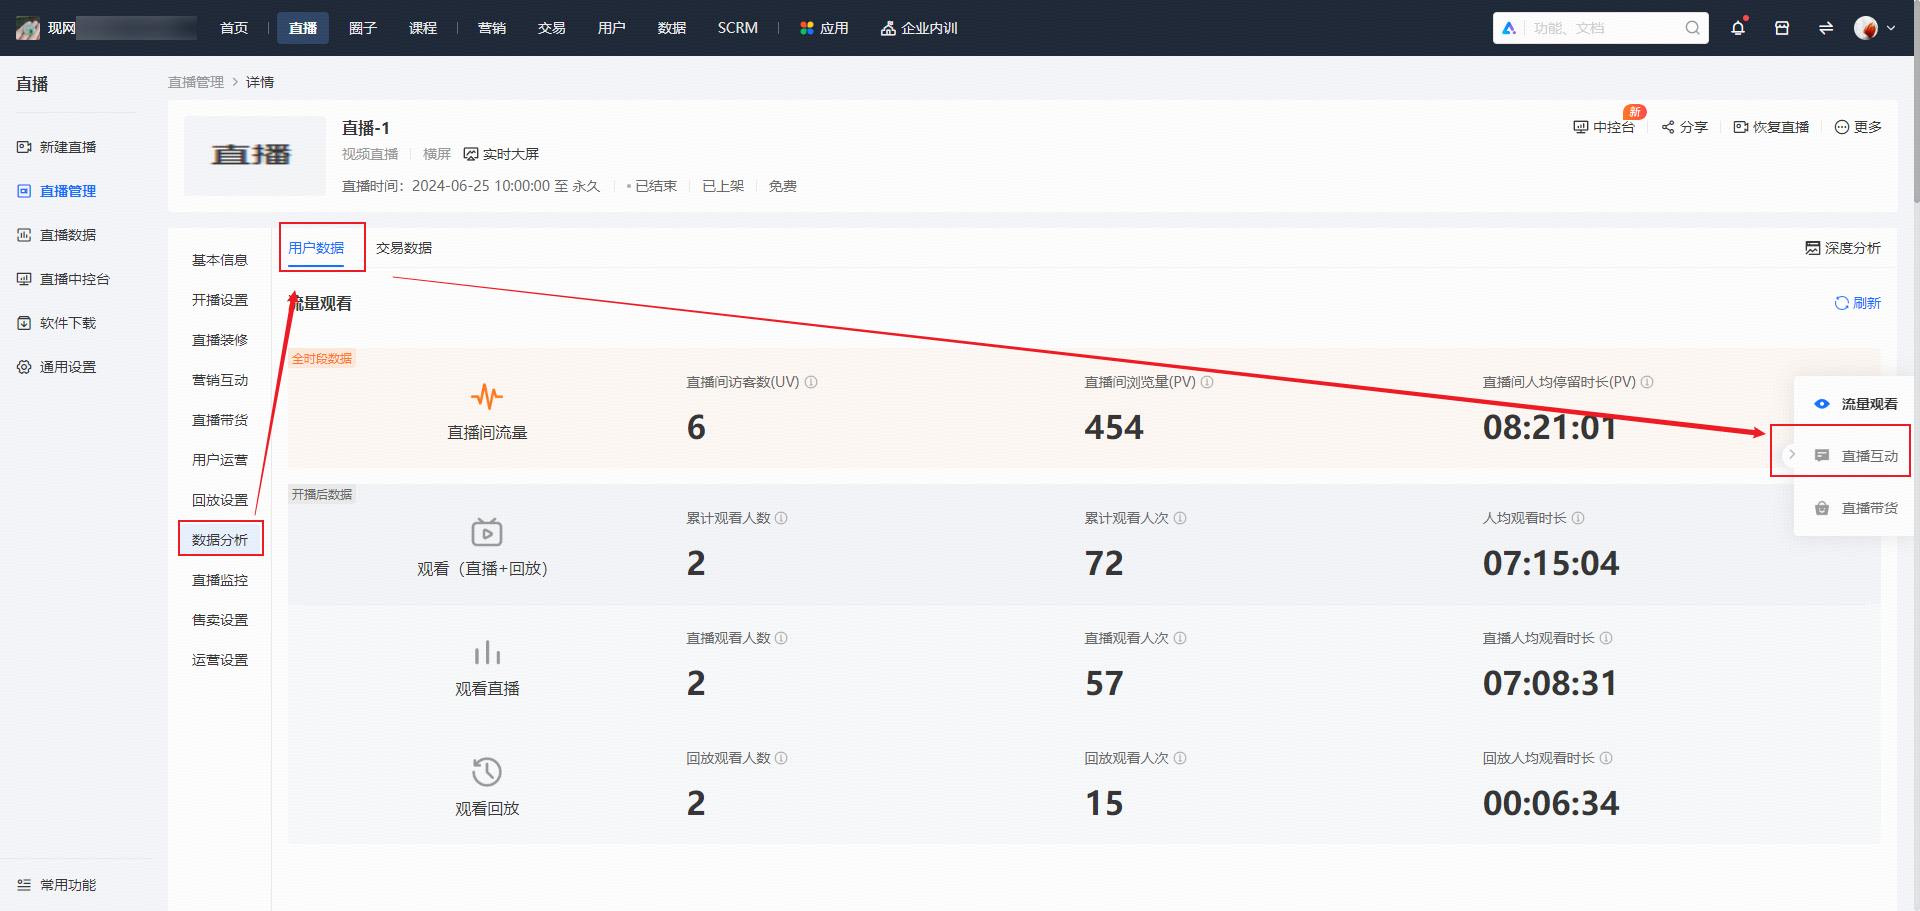1920x911 pixels.
Task: Select 基本信息 in settings menu
Action: click(220, 260)
